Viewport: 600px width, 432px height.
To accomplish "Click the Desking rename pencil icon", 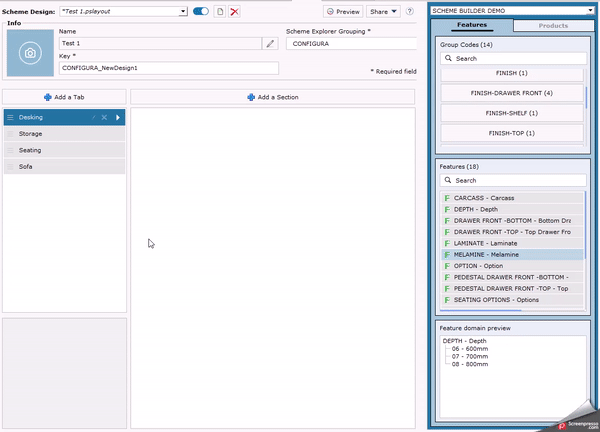I will coord(93,117).
